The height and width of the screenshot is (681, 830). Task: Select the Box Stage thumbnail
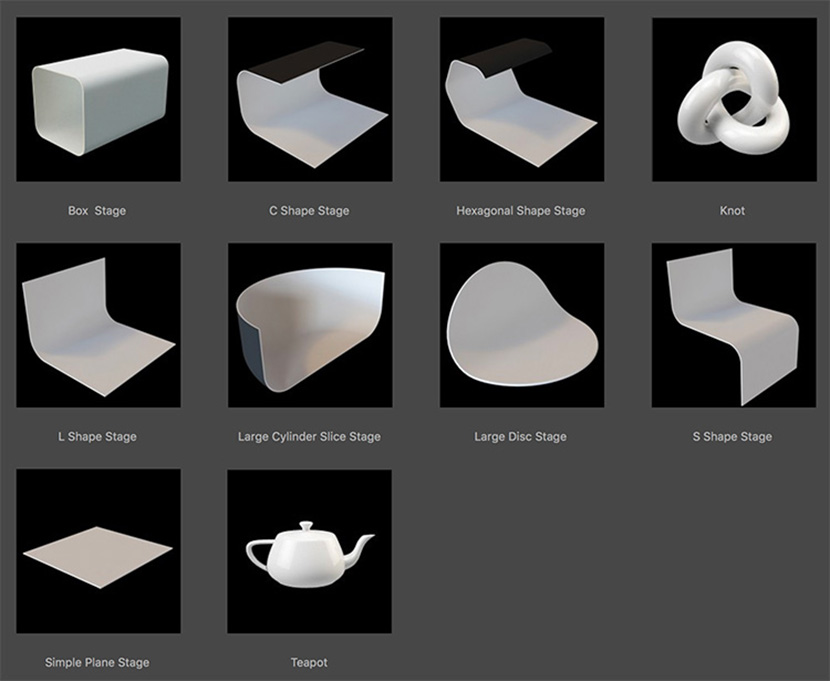(x=98, y=99)
